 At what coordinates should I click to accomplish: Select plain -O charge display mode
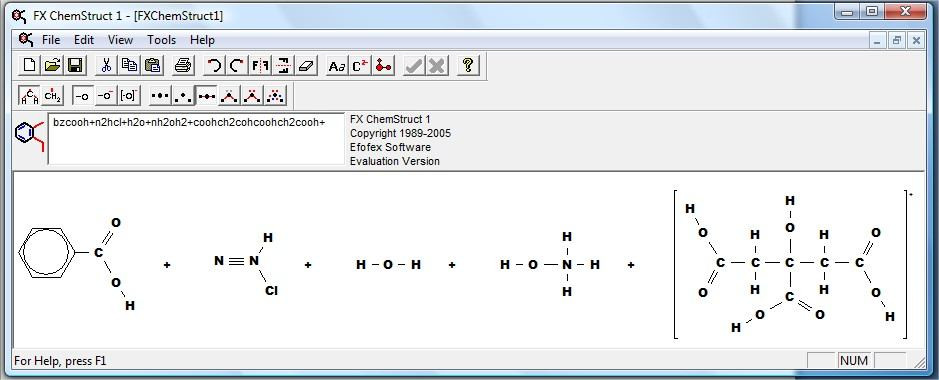(83, 95)
